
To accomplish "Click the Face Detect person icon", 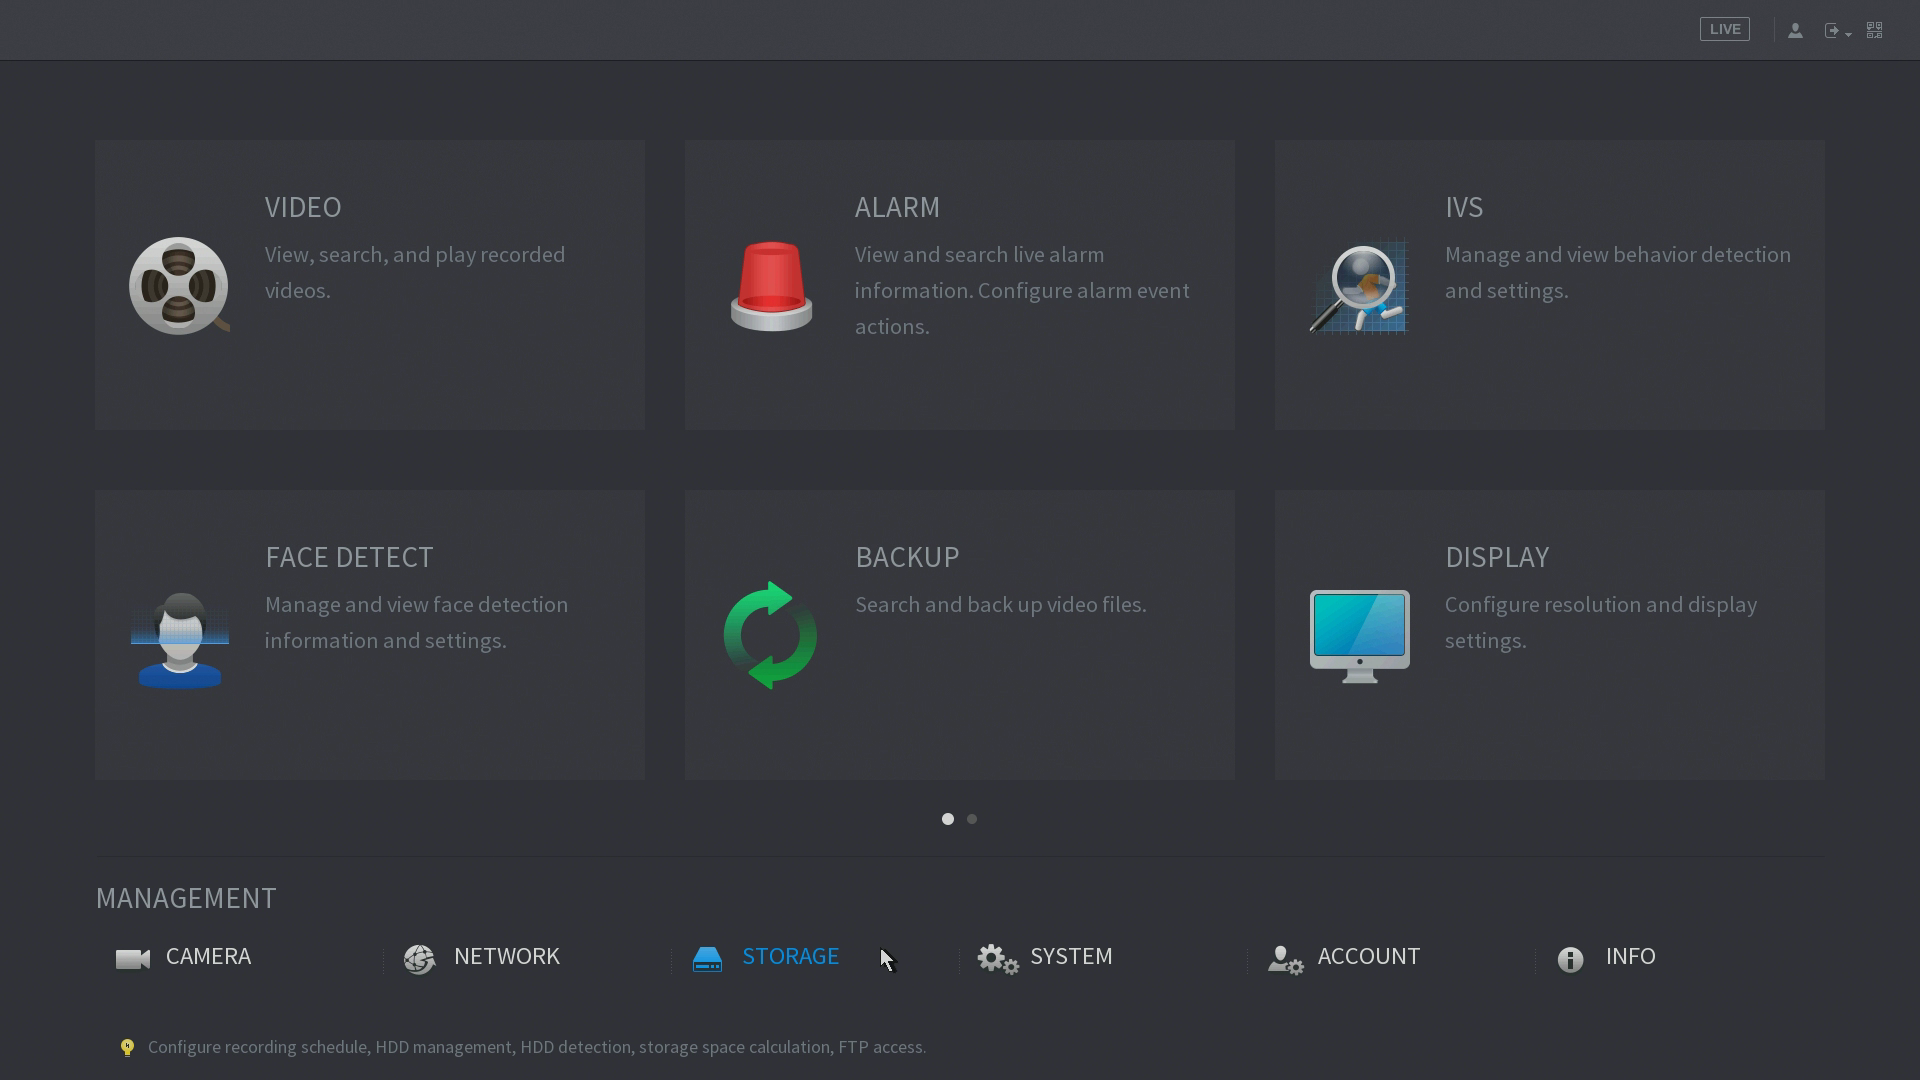I will coord(179,640).
